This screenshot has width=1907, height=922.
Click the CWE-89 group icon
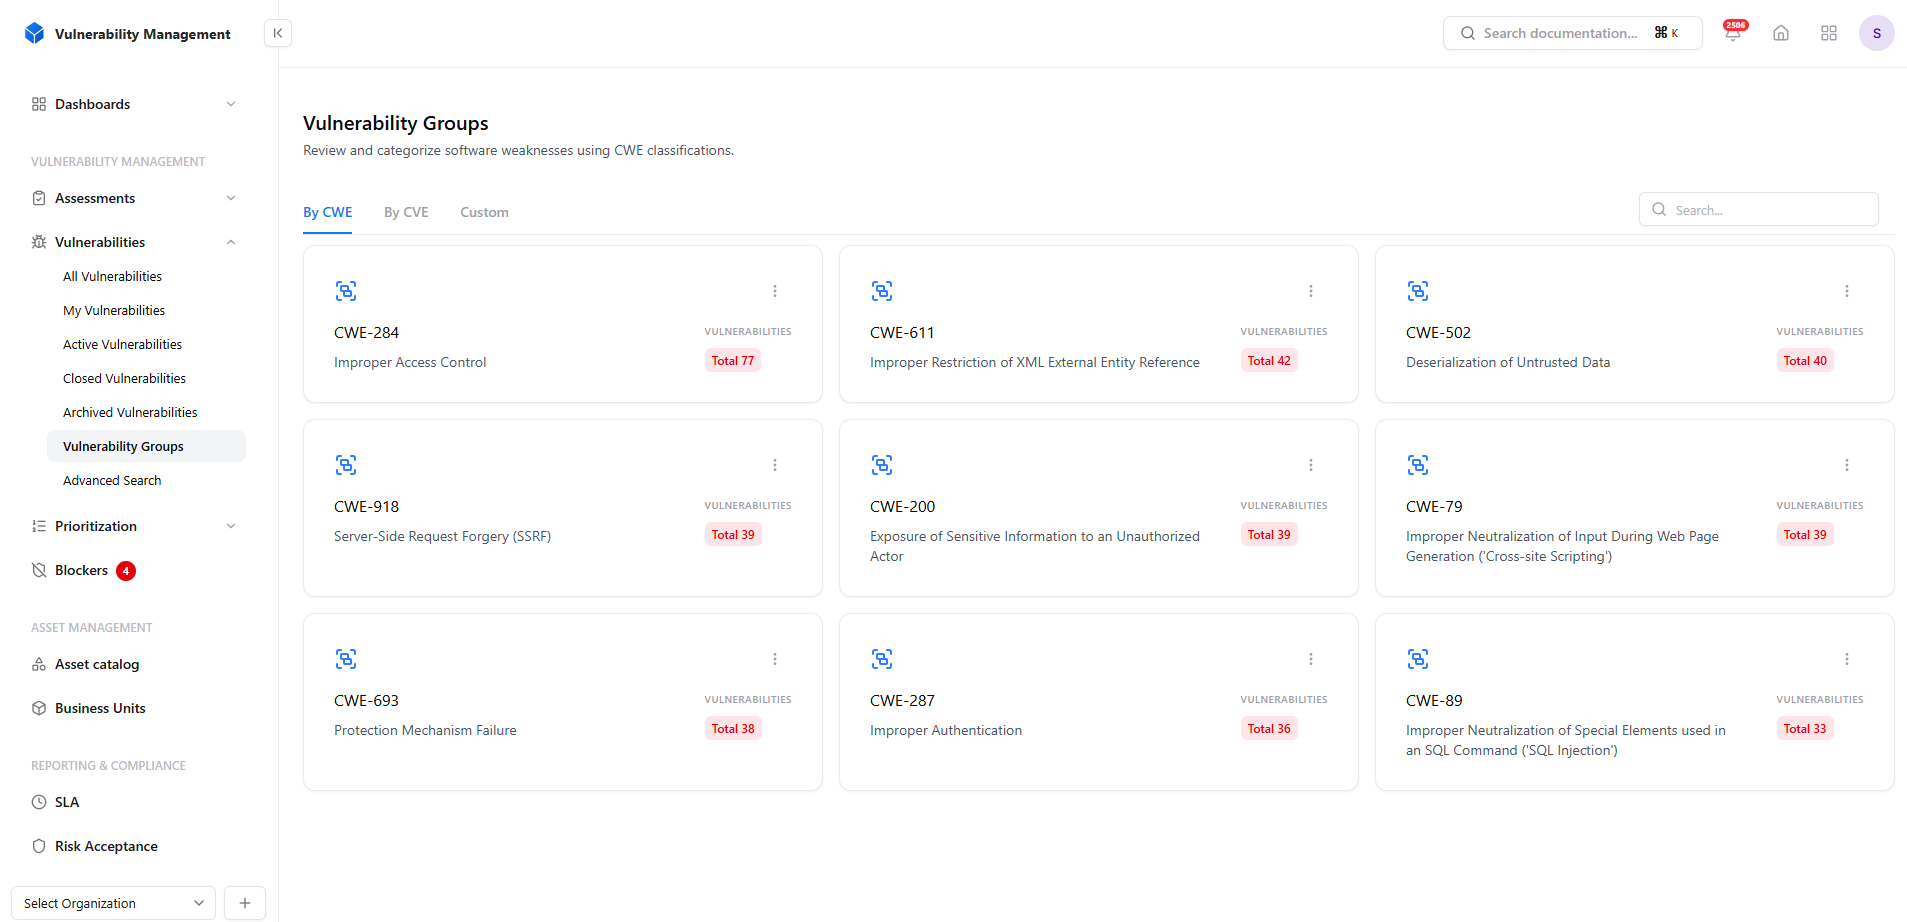click(1418, 659)
